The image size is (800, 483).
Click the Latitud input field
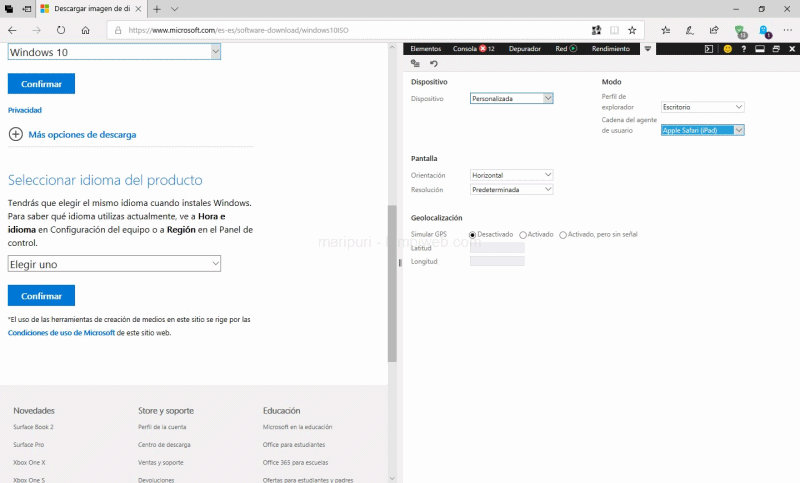497,248
